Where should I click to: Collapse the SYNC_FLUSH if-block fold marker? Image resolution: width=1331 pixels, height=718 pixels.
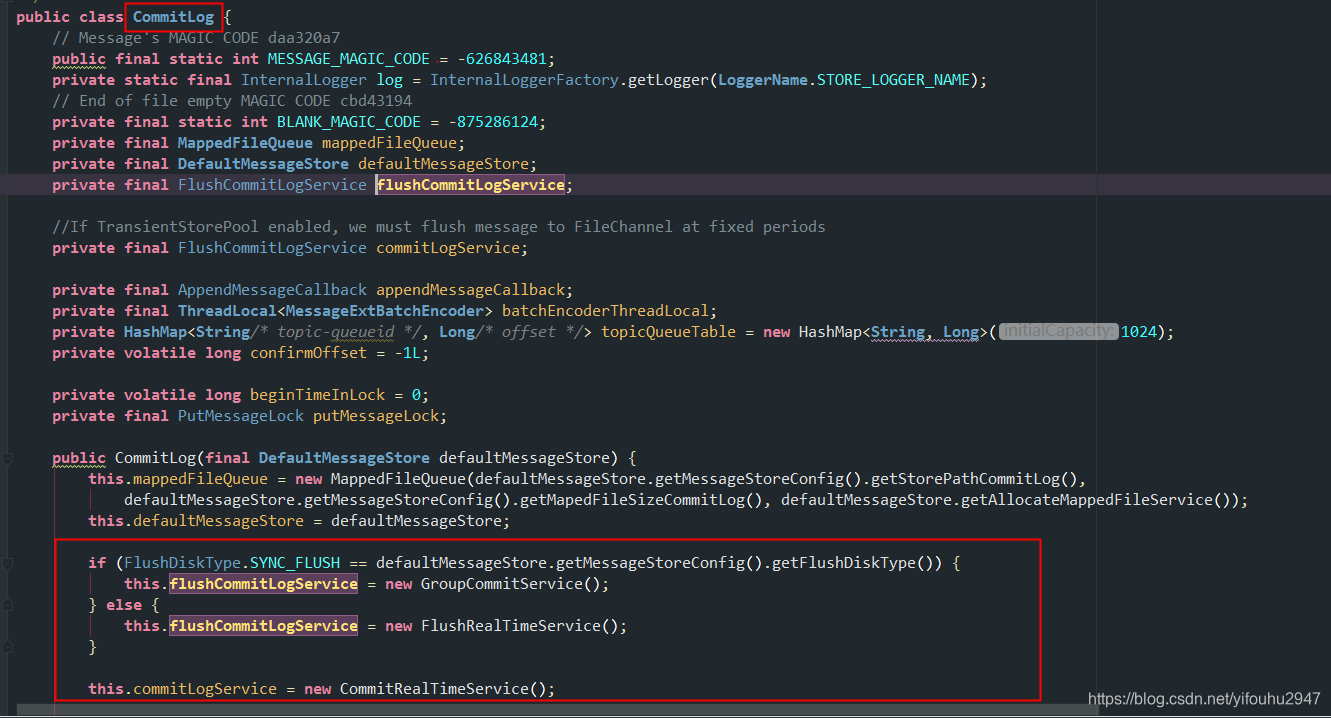7,563
